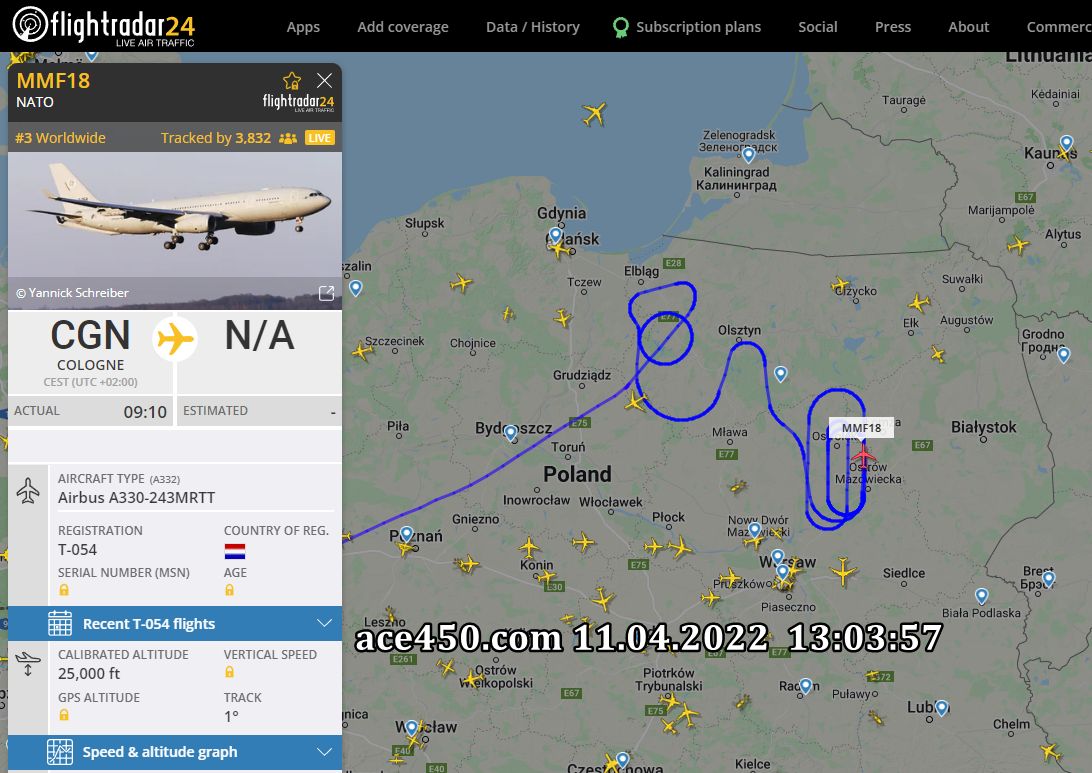Image resolution: width=1092 pixels, height=773 pixels.
Task: Click the graph icon beside Speed & altitude
Action: point(60,752)
